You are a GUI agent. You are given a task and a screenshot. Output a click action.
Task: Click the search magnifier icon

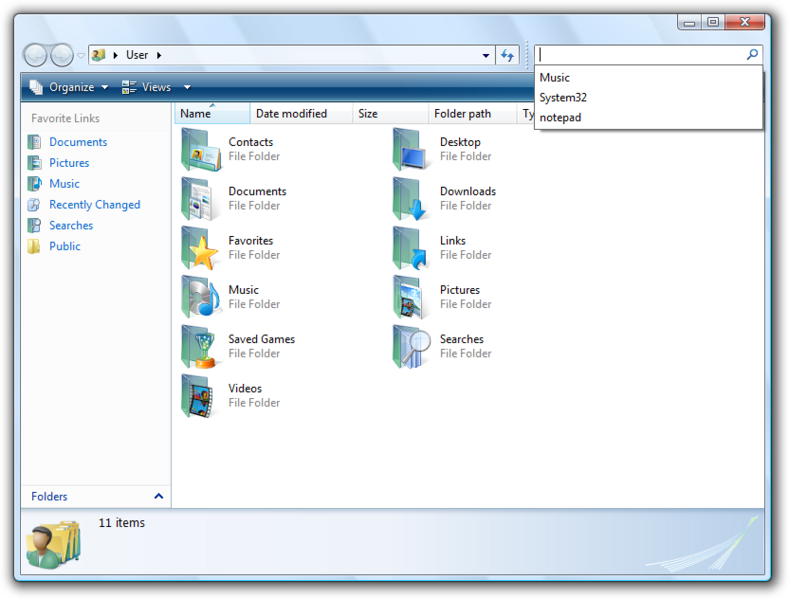(x=752, y=55)
